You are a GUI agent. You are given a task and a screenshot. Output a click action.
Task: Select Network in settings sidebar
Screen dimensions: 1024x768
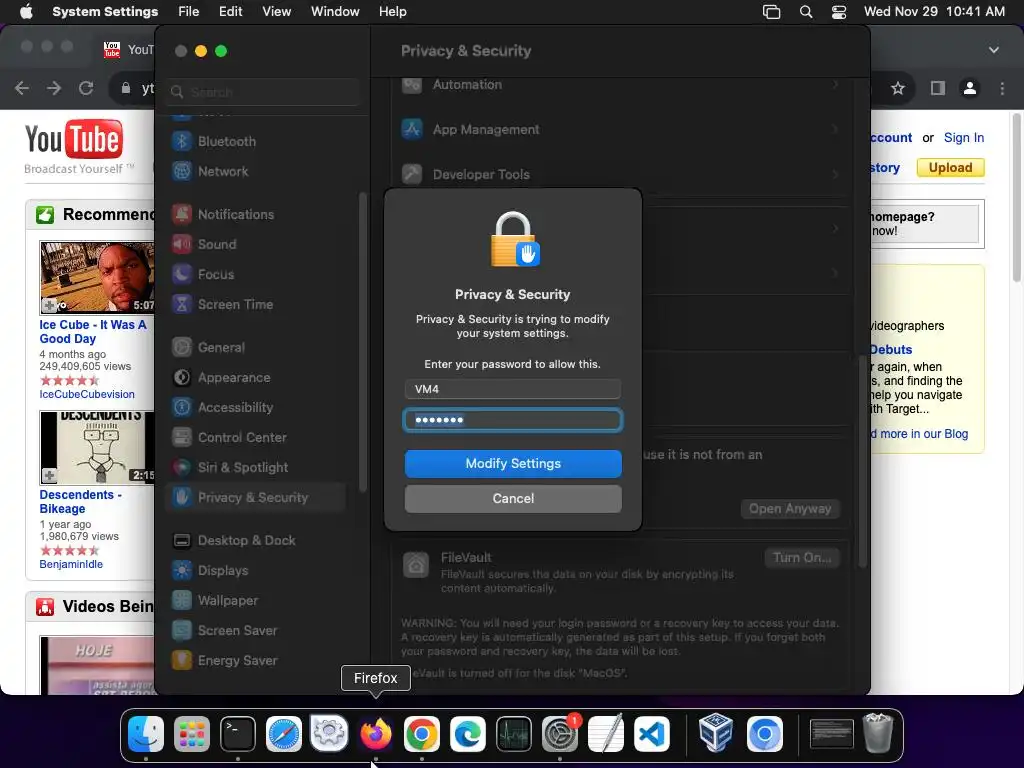coord(255,171)
